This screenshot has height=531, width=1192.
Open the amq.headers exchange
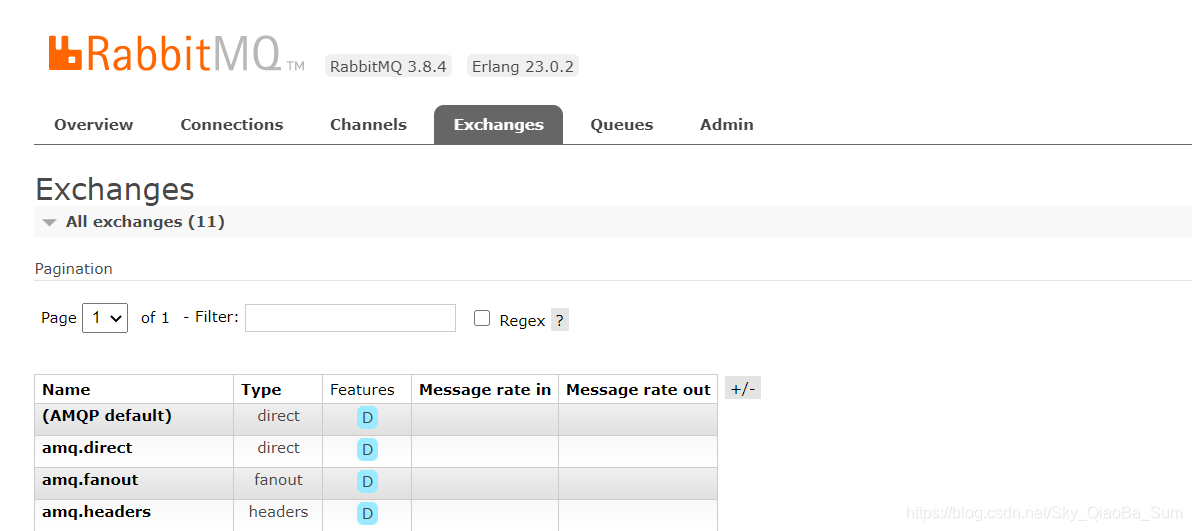click(97, 512)
